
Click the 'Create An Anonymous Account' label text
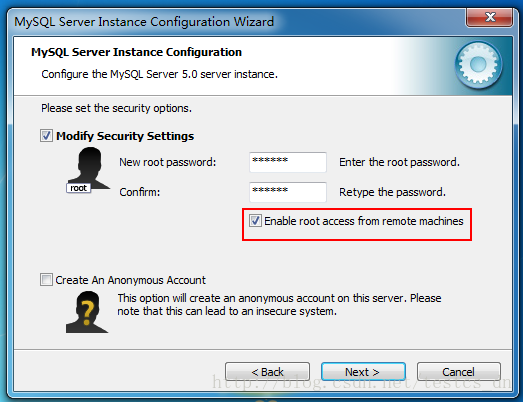[x=130, y=280]
